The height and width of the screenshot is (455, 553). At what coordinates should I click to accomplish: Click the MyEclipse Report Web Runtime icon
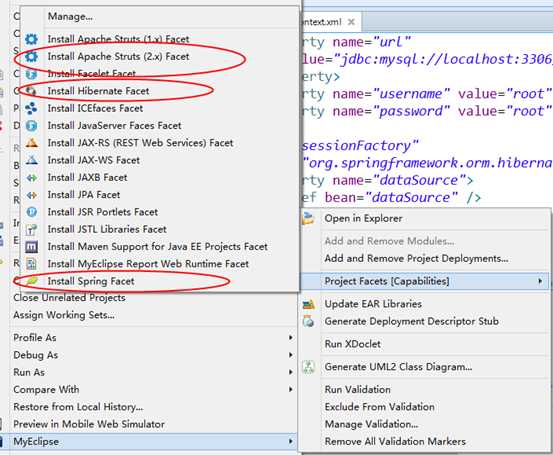point(31,263)
